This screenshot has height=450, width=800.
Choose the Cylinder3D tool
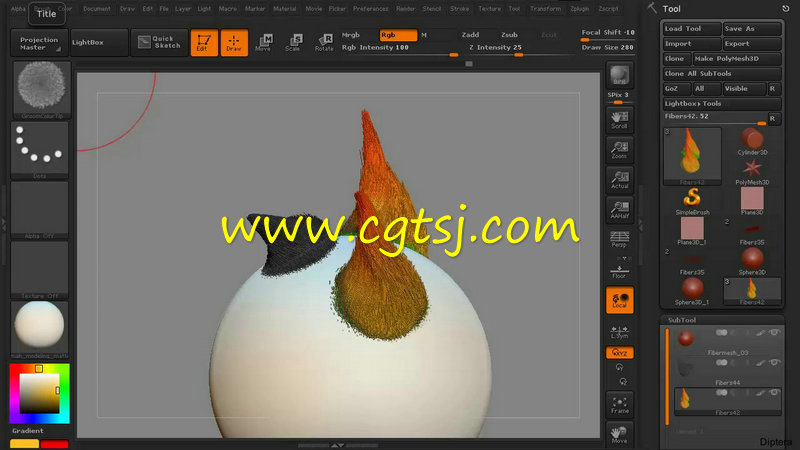(x=752, y=141)
